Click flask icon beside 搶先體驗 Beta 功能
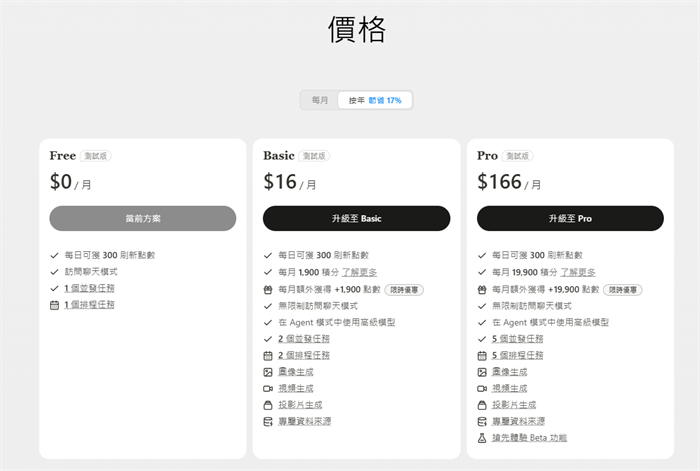 (x=482, y=438)
